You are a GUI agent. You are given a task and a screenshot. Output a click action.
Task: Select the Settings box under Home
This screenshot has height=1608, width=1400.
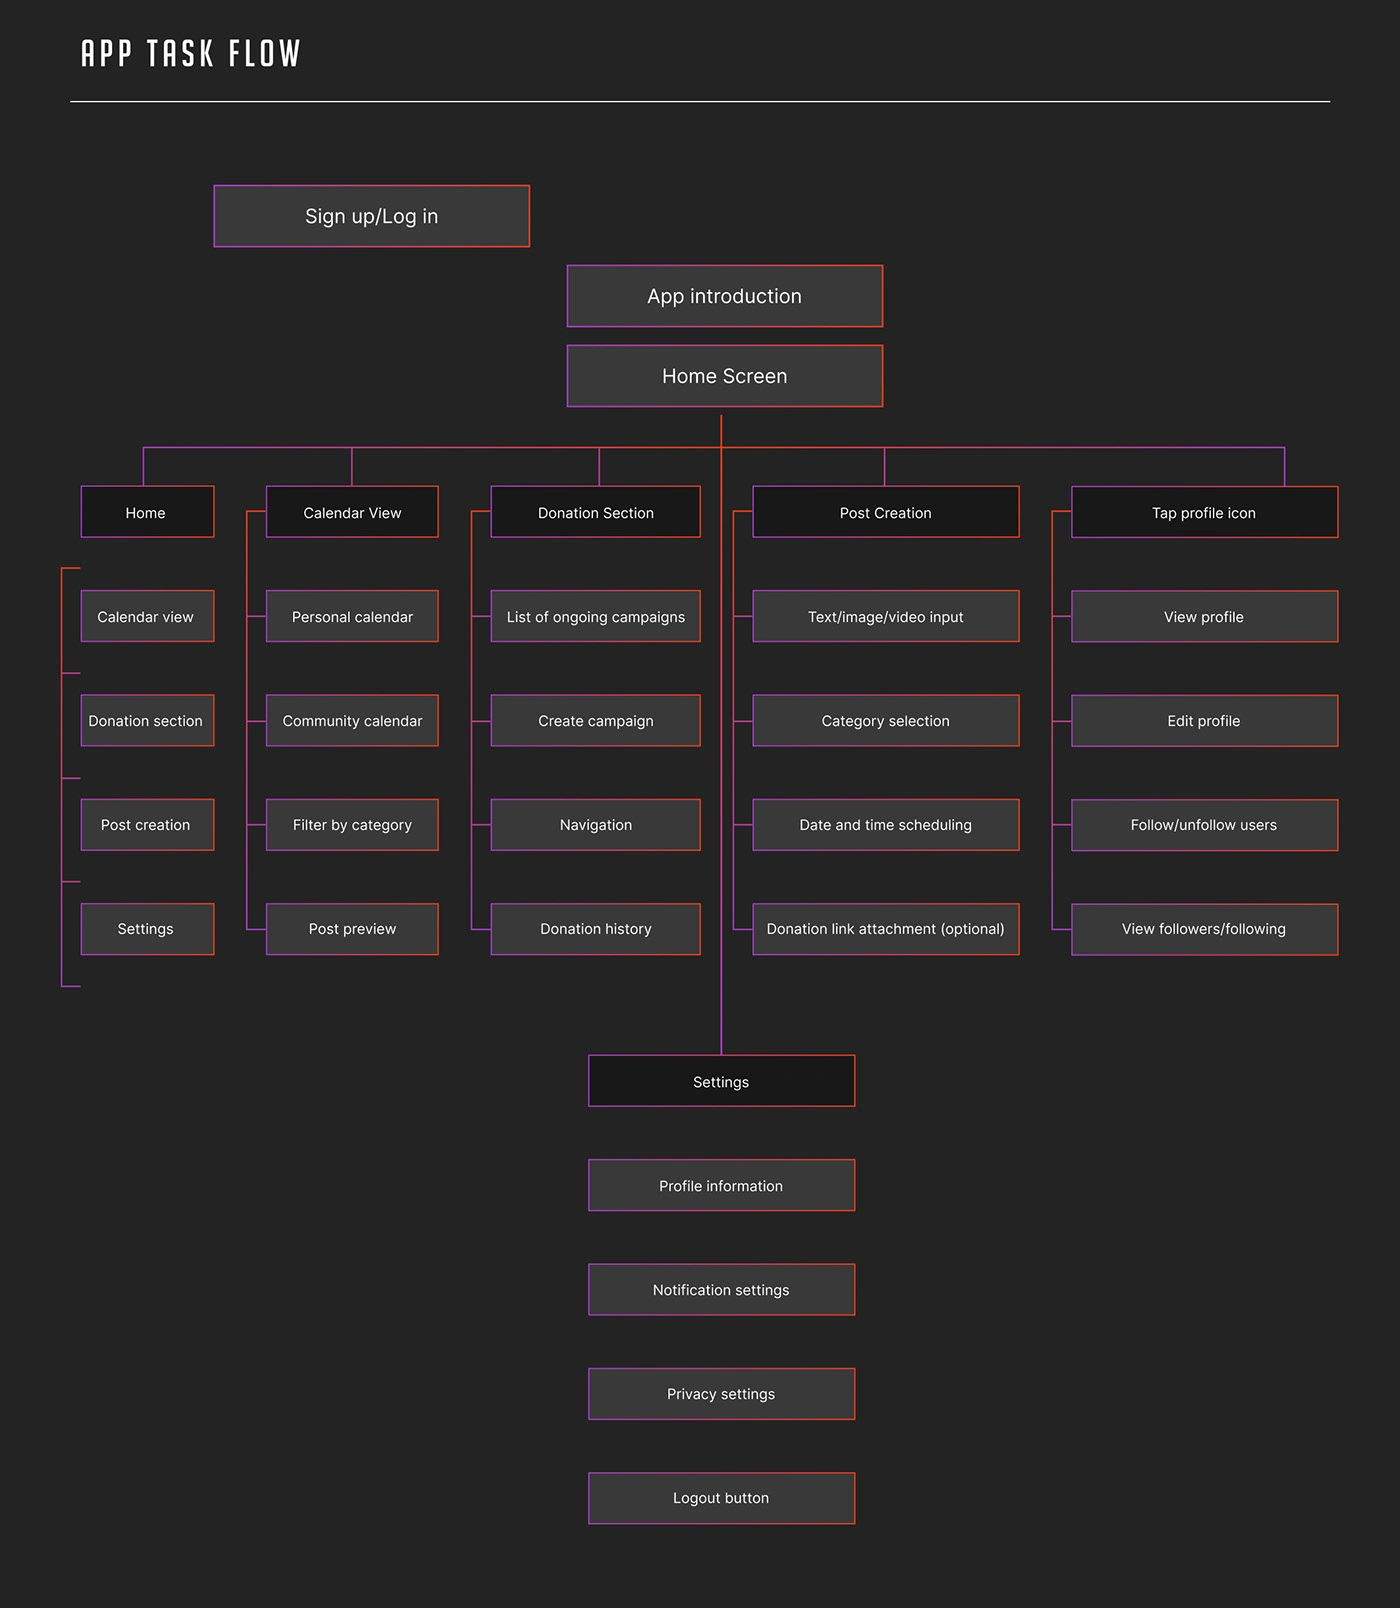coord(147,929)
